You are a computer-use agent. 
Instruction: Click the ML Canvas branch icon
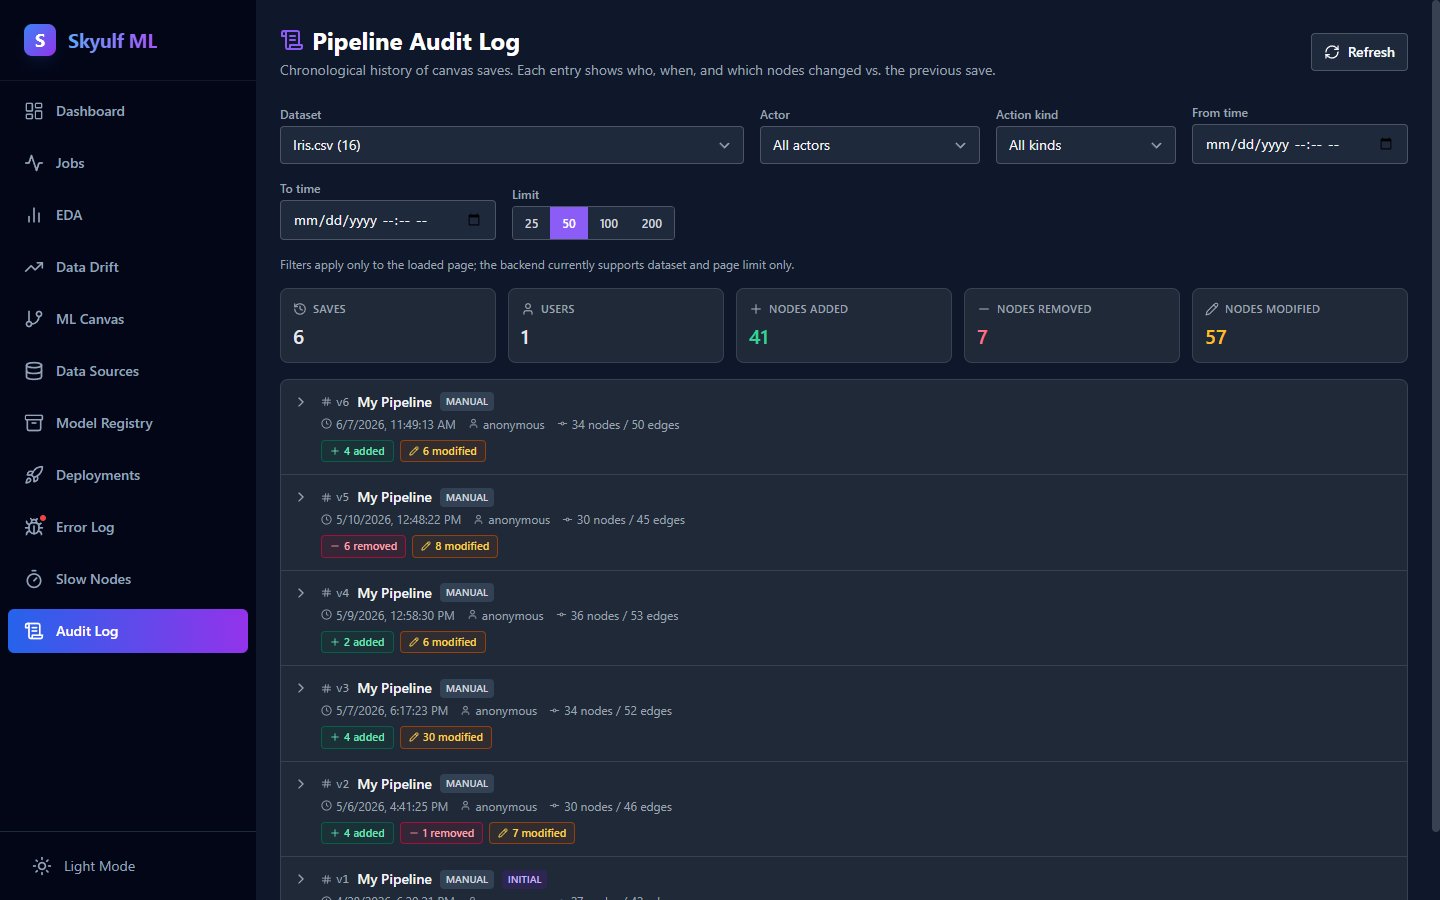(x=34, y=319)
